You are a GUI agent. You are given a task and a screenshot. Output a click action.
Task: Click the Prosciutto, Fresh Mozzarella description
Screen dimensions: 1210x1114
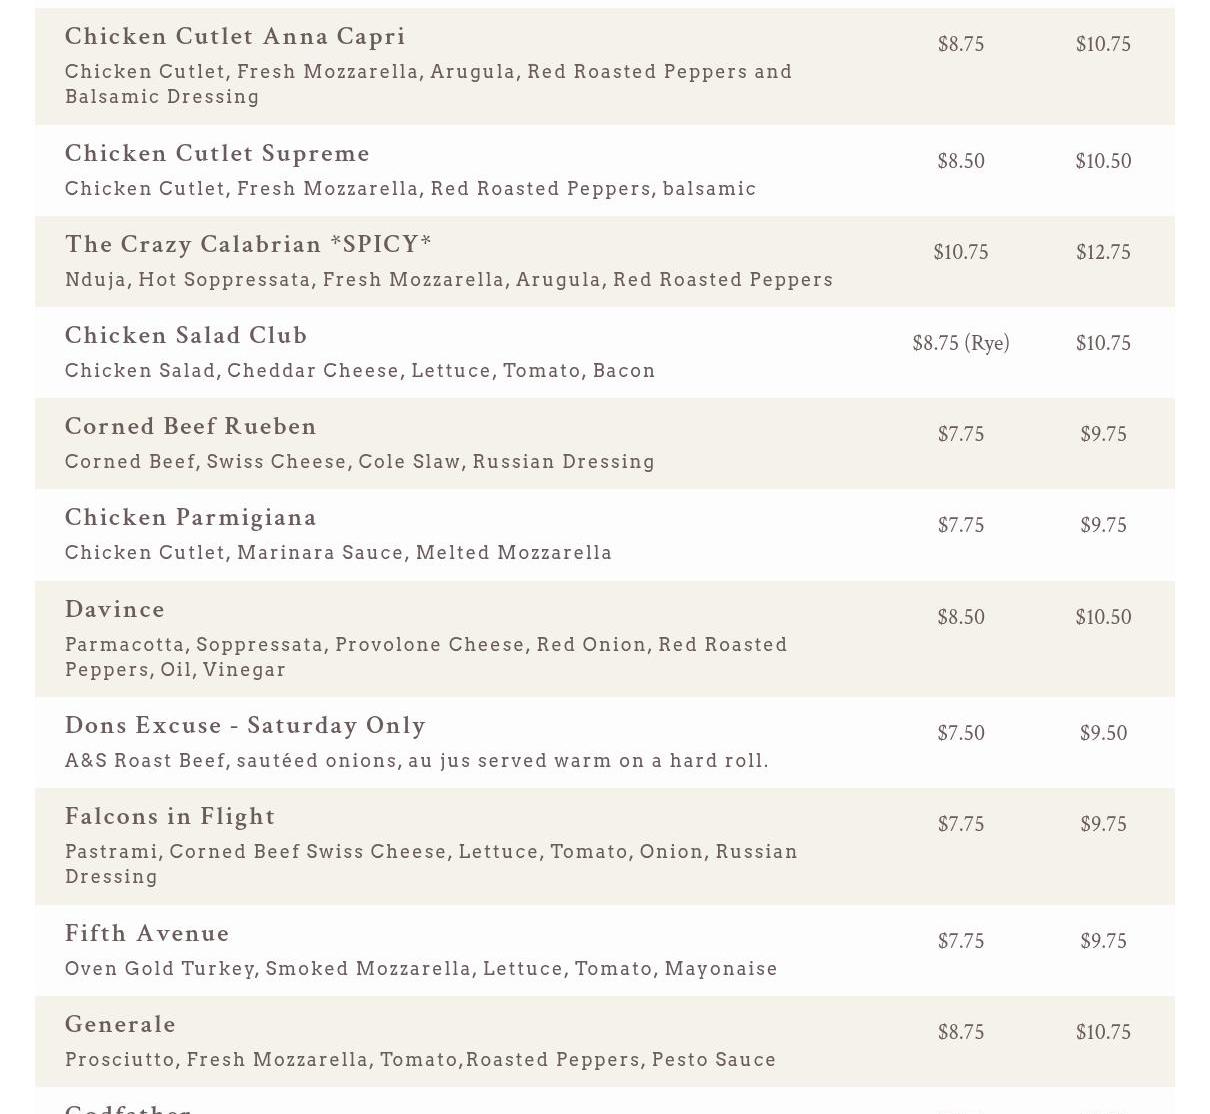(x=421, y=1060)
